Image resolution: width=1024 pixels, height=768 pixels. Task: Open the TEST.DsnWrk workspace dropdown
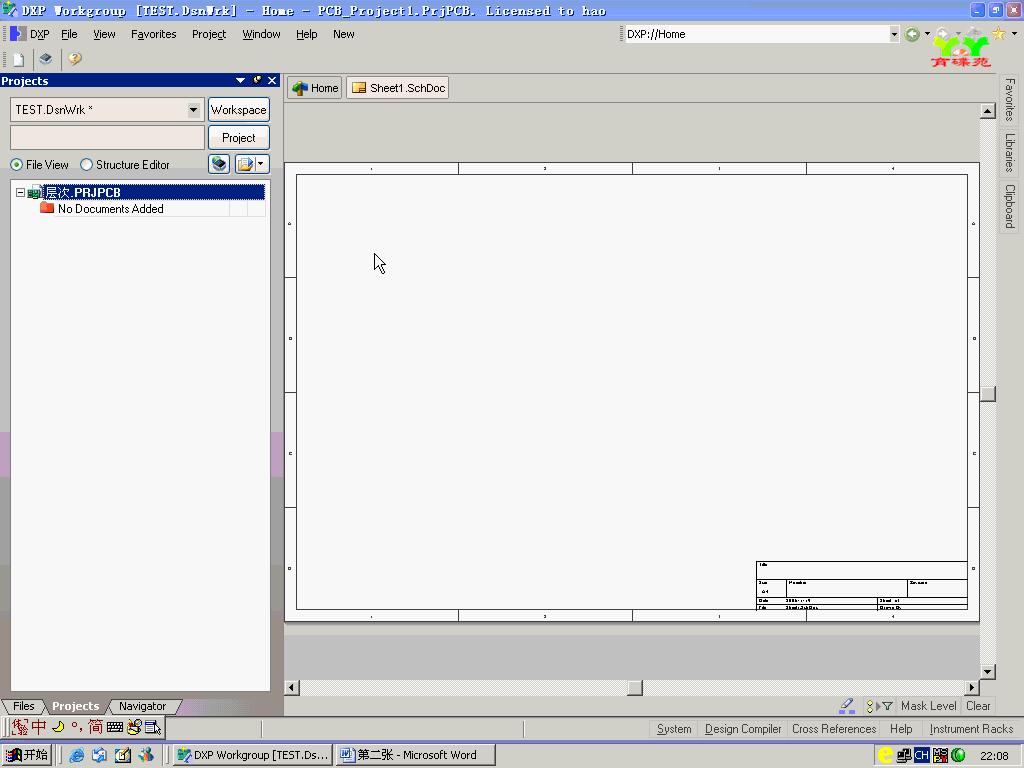click(193, 110)
